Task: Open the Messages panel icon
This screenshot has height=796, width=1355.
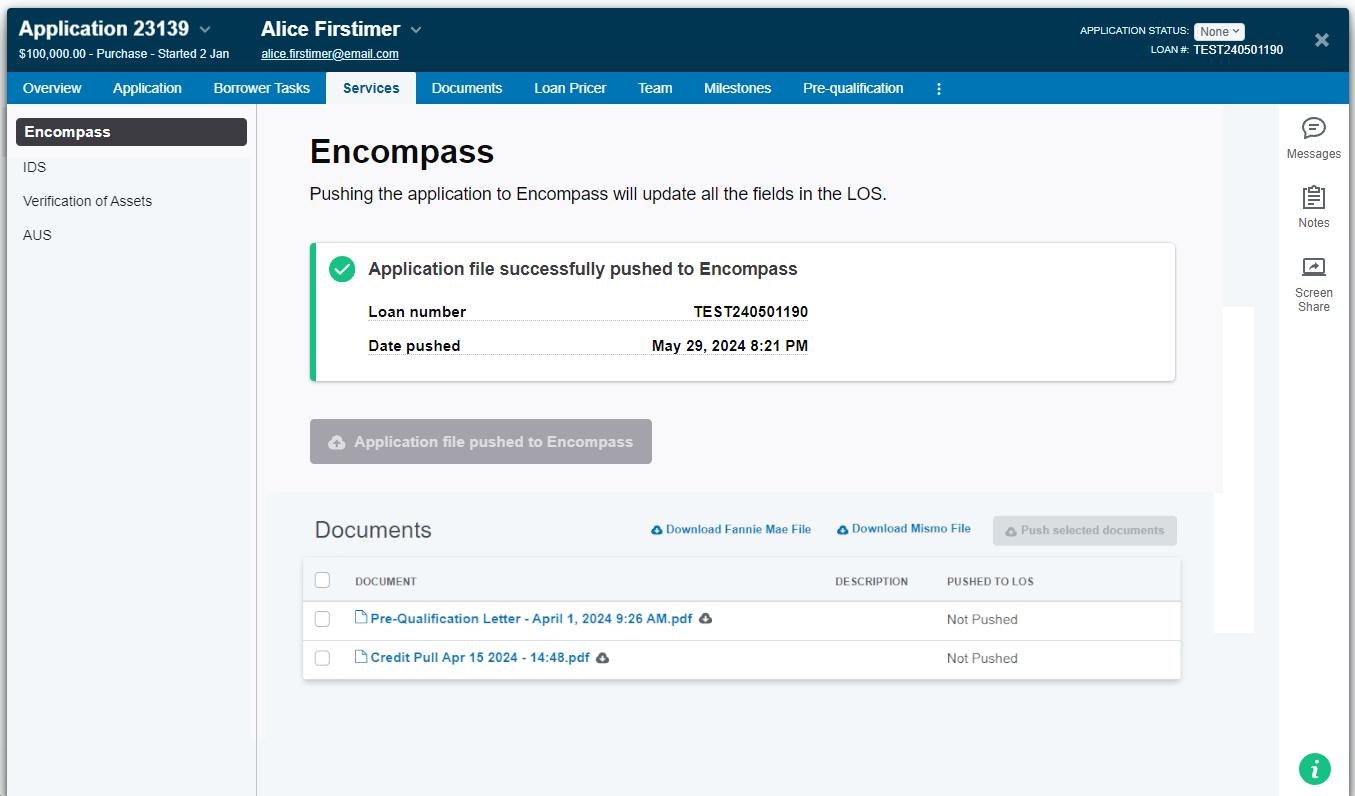Action: [x=1313, y=129]
